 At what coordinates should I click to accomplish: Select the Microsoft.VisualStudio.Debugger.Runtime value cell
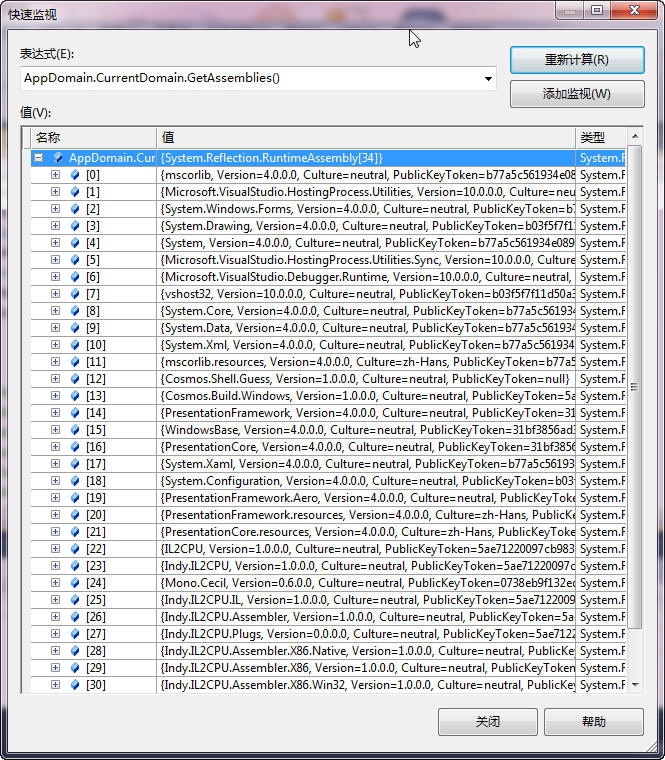point(366,277)
